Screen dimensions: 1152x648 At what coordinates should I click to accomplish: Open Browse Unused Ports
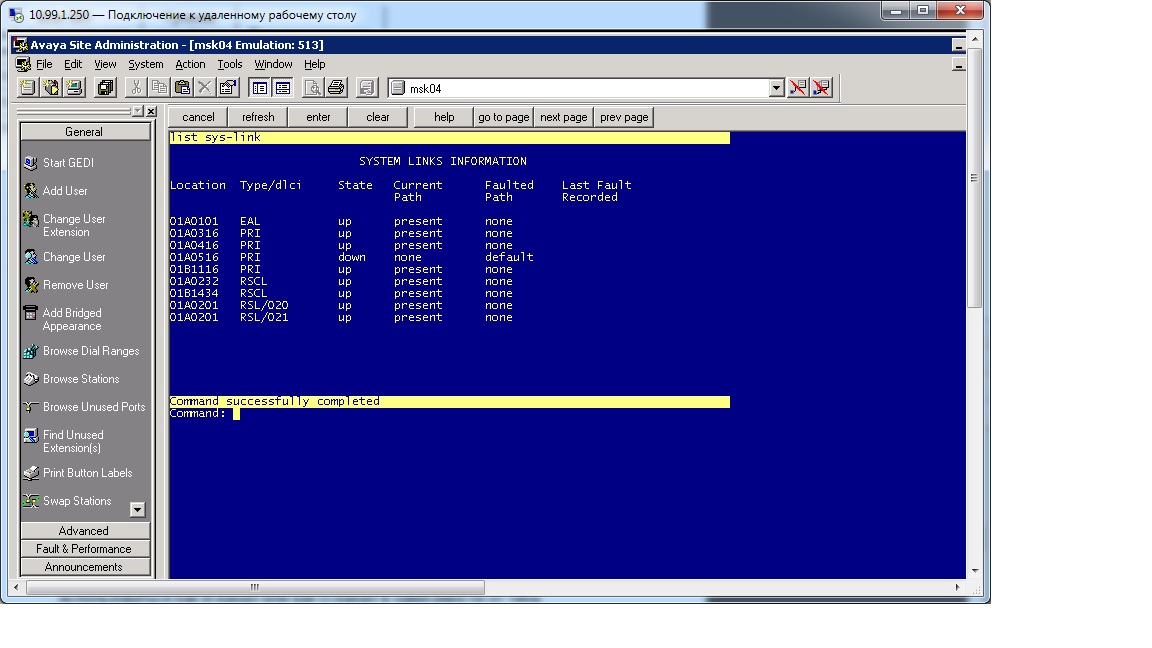84,407
